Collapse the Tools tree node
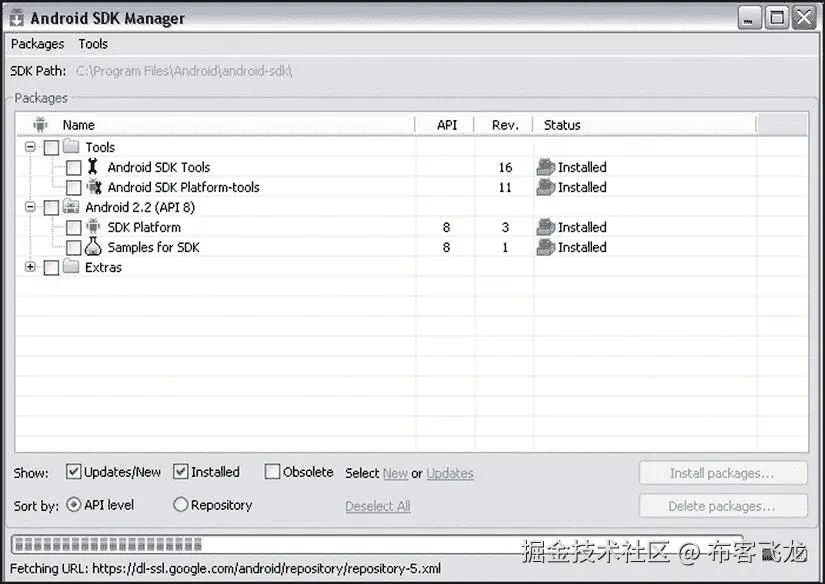The width and height of the screenshot is (825, 584). point(31,147)
